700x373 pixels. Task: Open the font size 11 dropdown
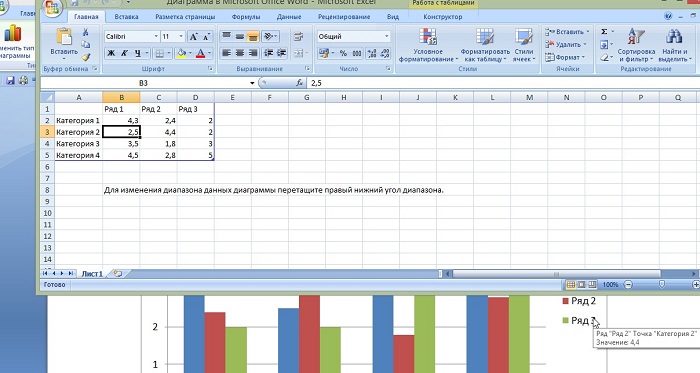pyautogui.click(x=181, y=37)
